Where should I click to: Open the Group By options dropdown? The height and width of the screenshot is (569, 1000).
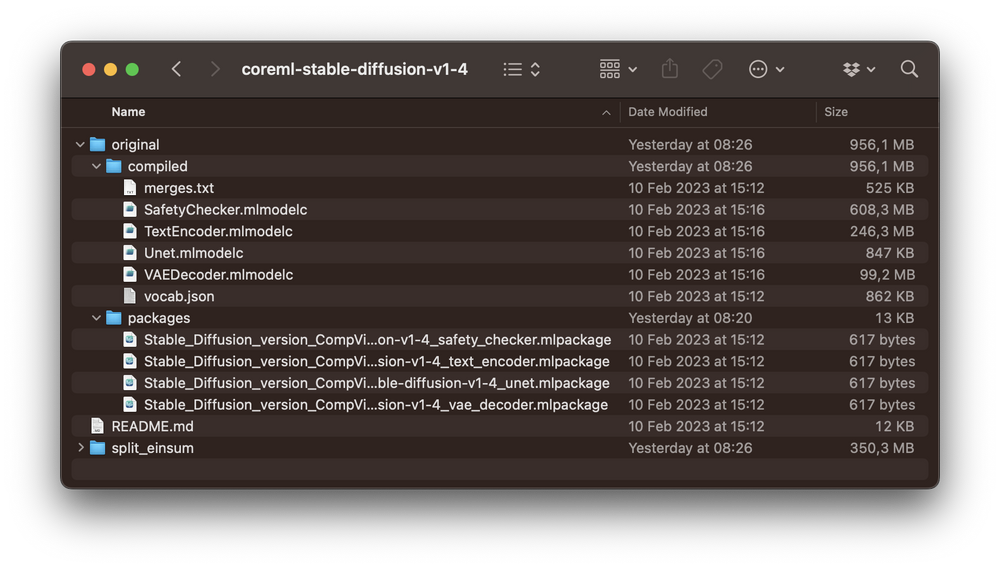click(x=618, y=69)
